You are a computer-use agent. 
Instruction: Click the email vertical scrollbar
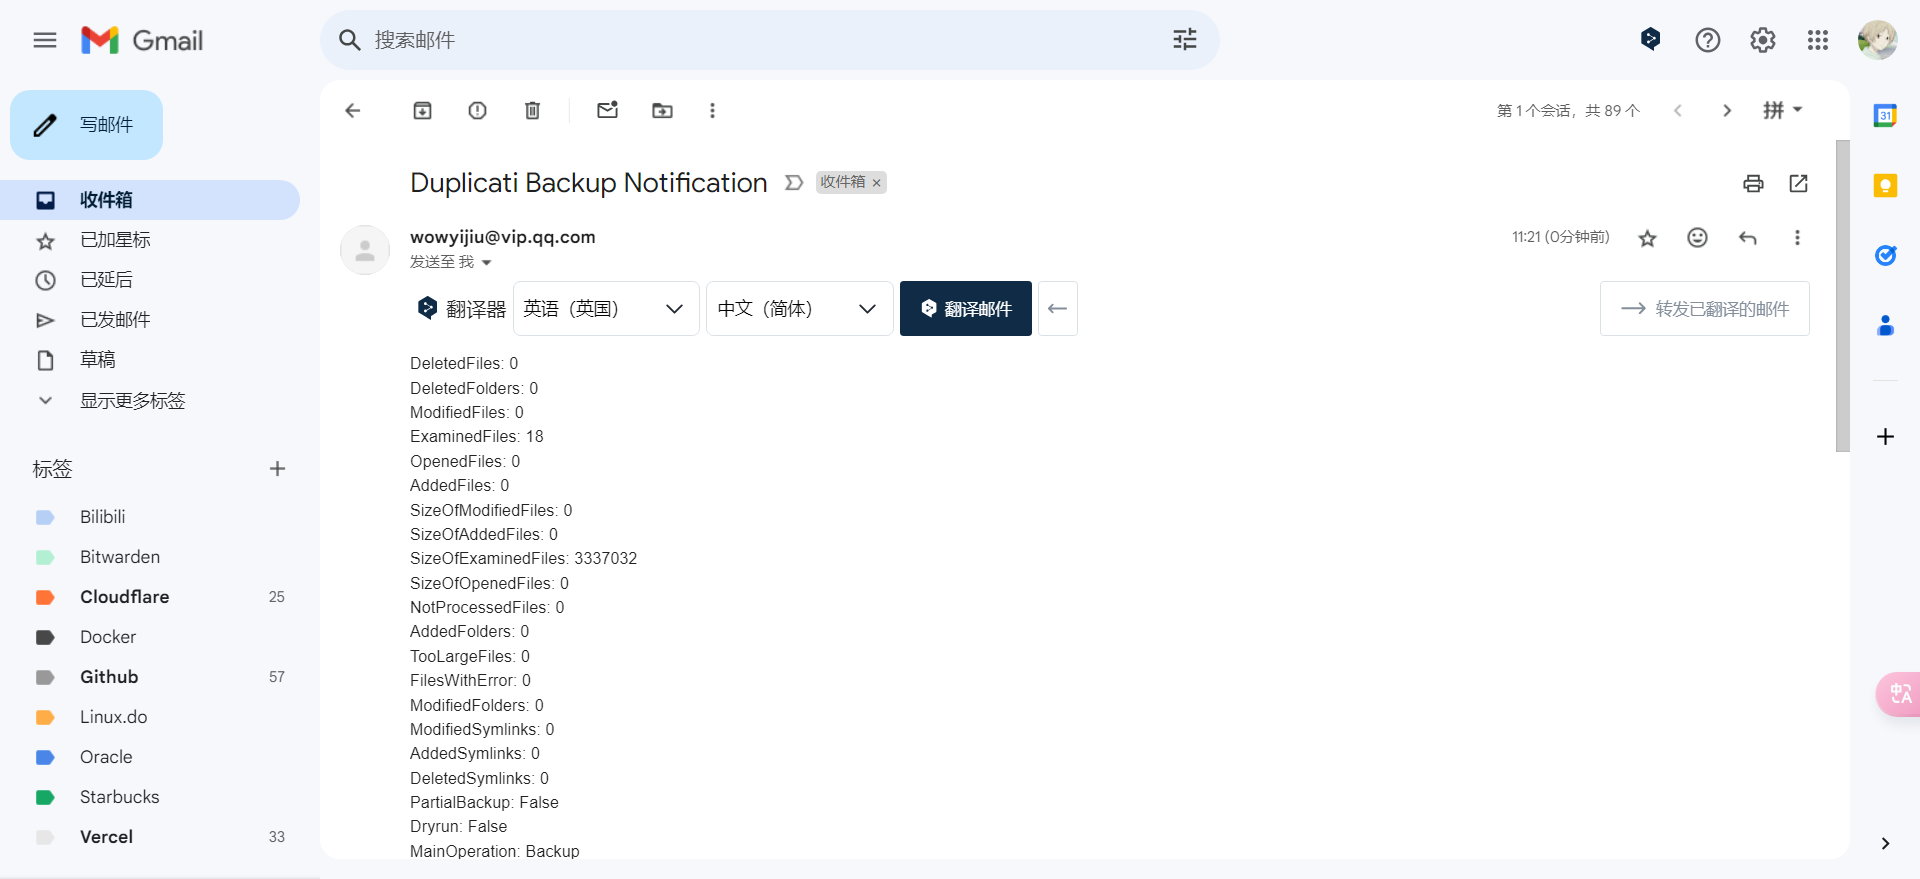(1842, 296)
